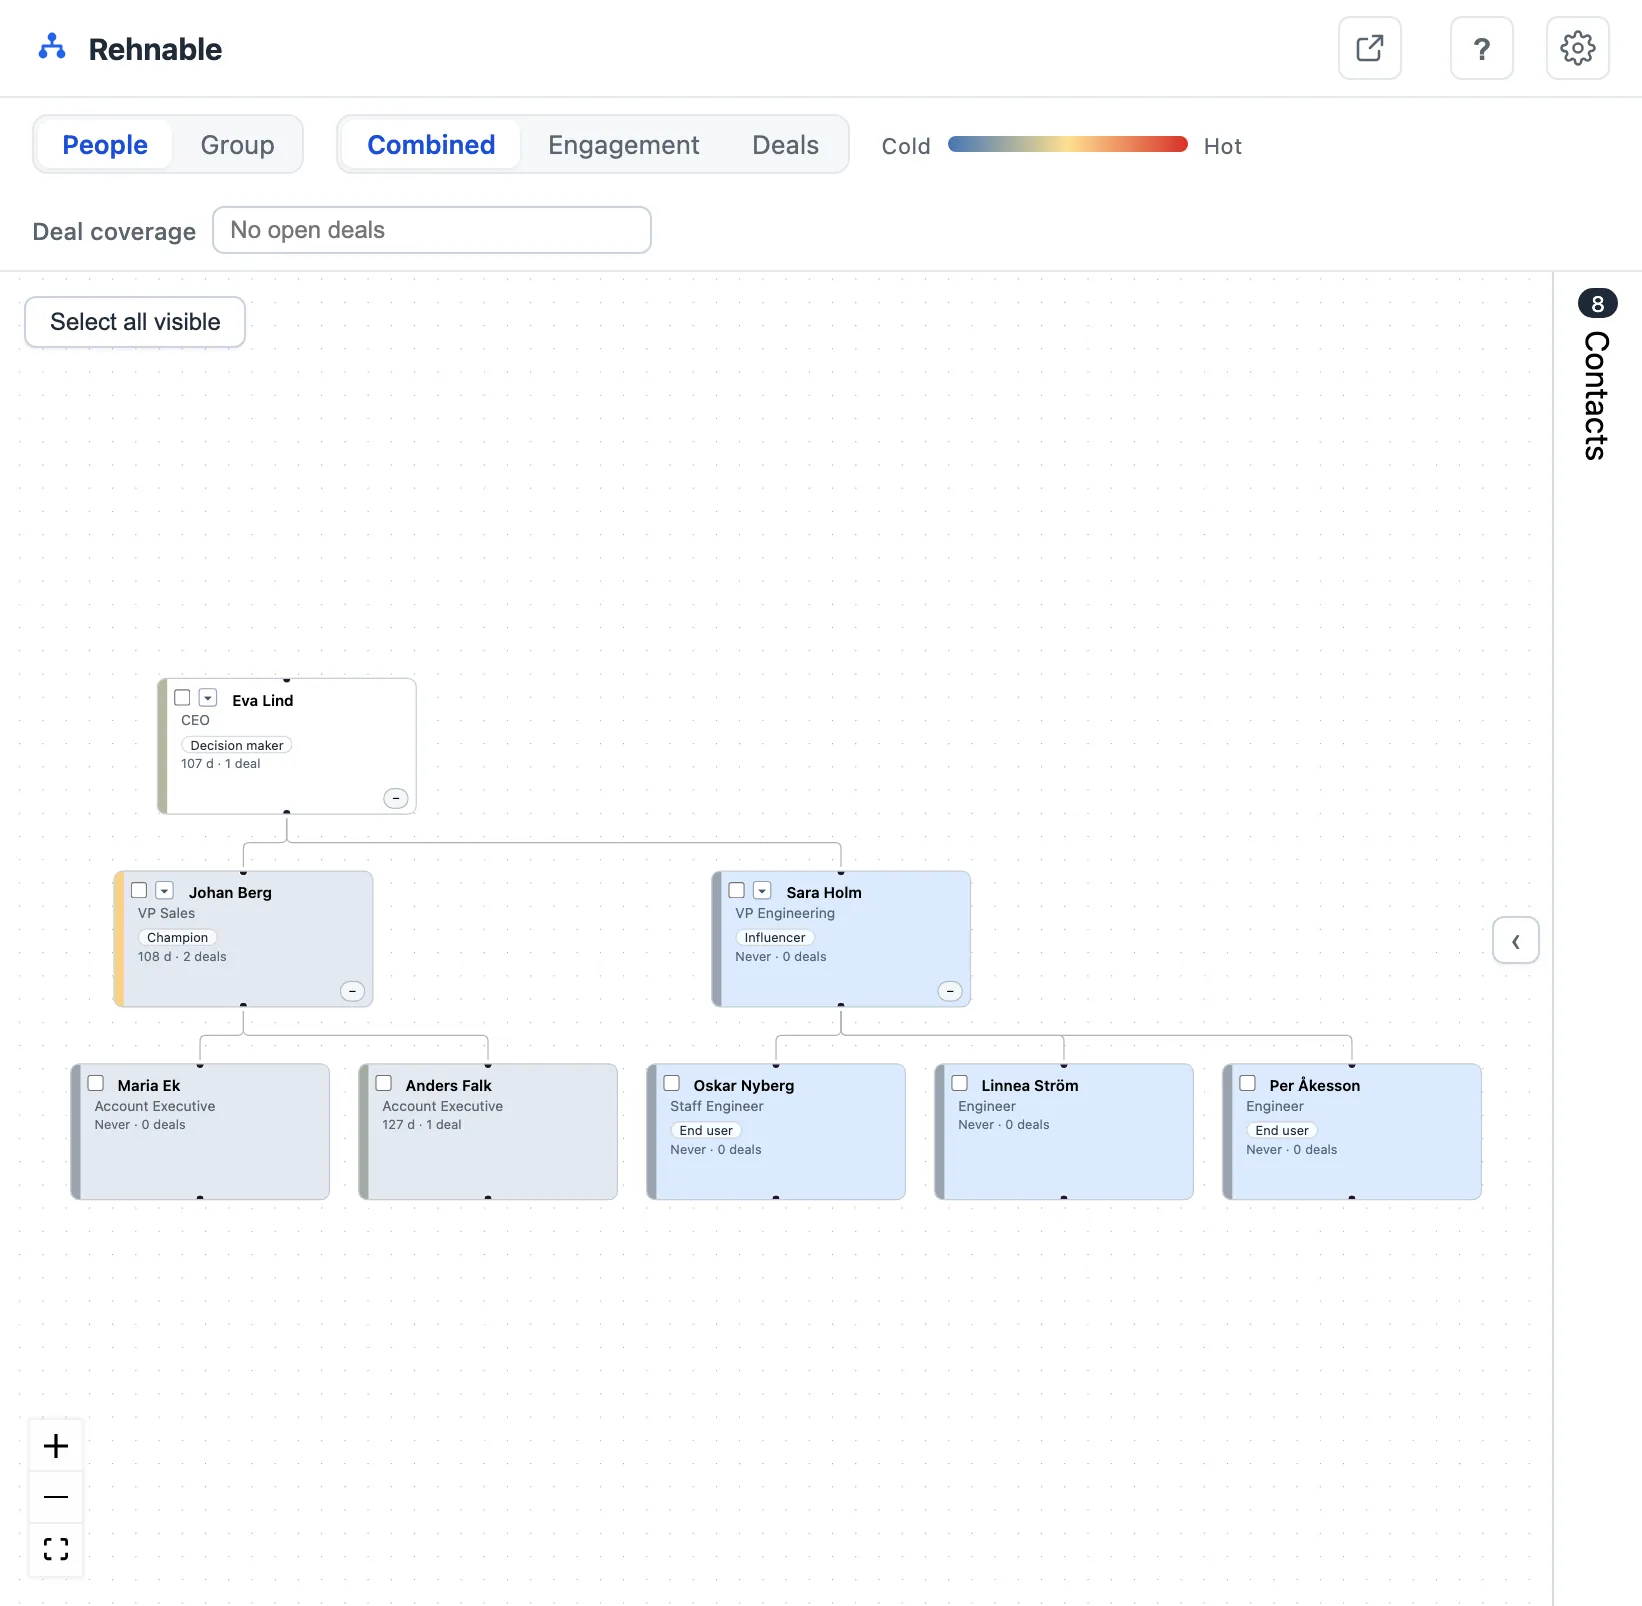Click the Select all visible button
1642x1606 pixels.
click(135, 322)
